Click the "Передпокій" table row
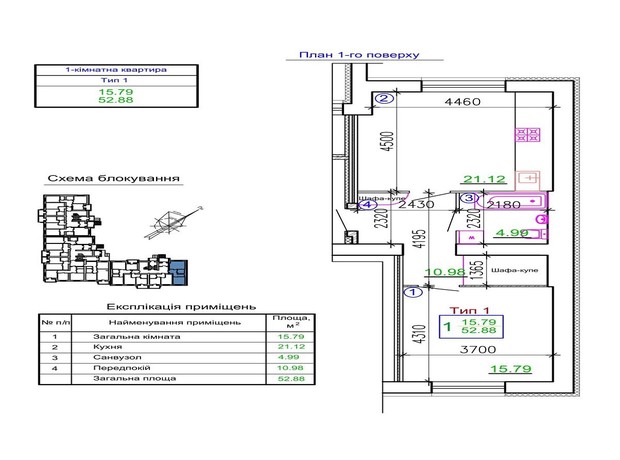The width and height of the screenshot is (620, 460). click(177, 368)
